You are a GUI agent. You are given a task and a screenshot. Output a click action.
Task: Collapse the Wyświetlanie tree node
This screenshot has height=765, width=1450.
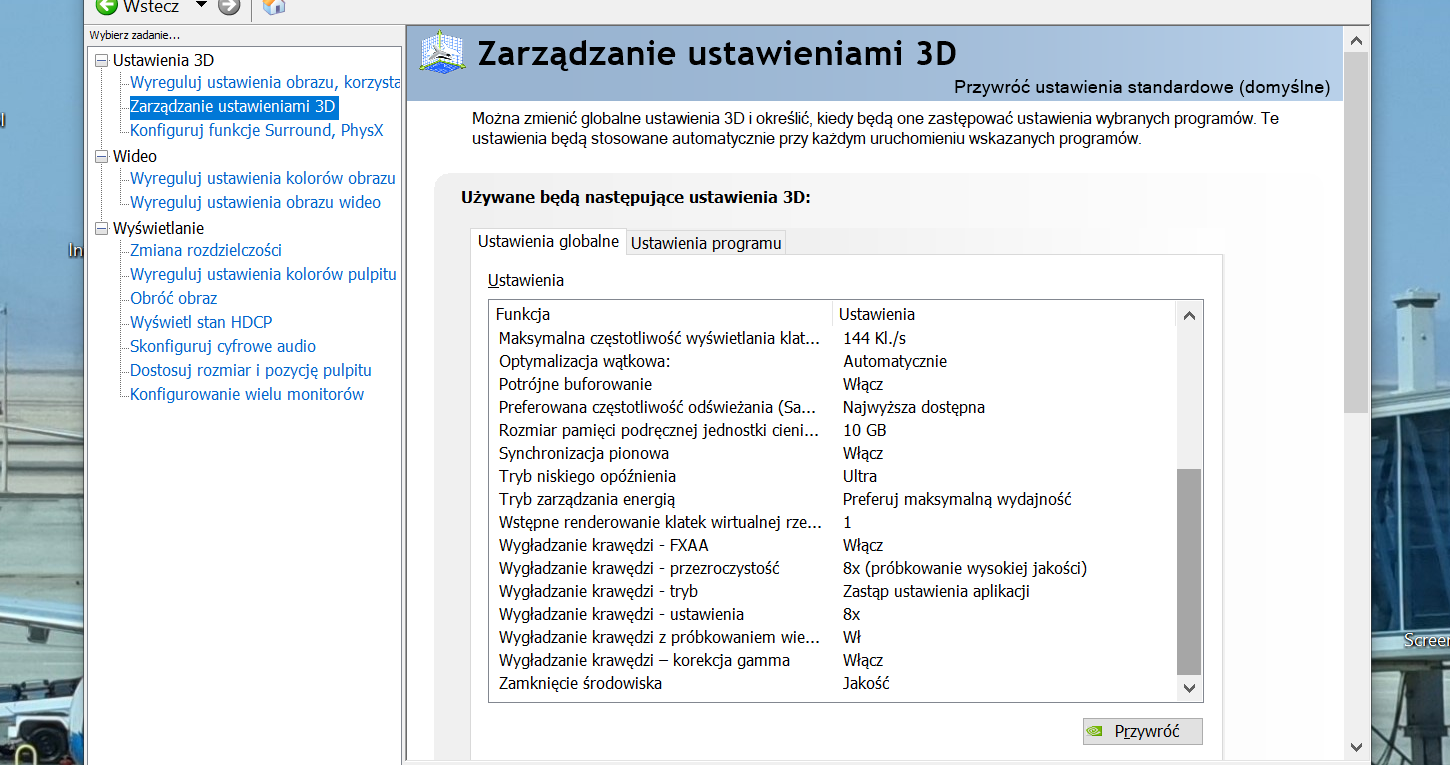pos(101,228)
